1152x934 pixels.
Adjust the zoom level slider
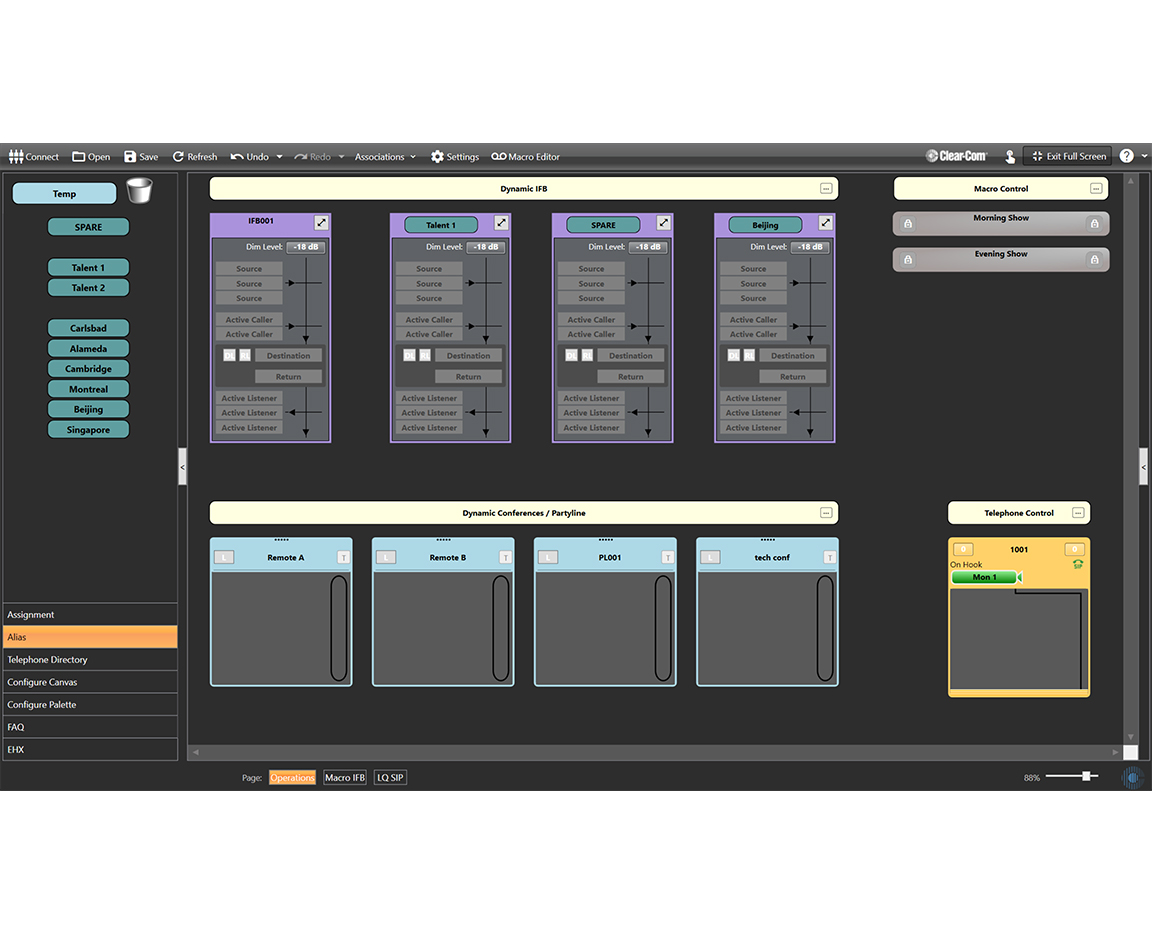1085,776
